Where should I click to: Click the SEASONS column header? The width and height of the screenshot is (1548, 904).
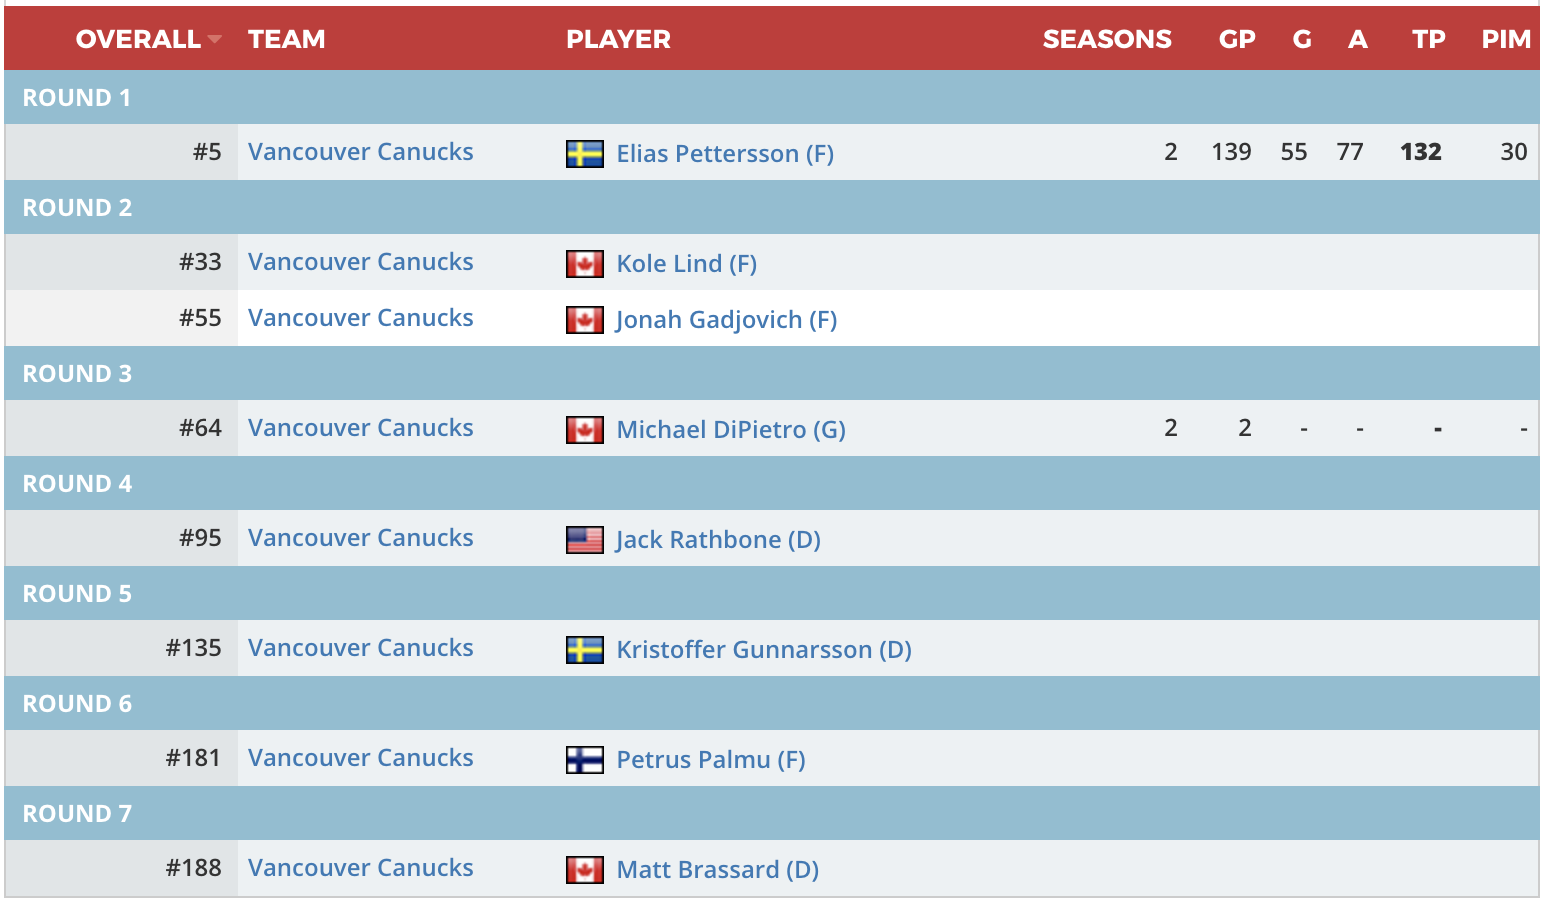[1107, 40]
